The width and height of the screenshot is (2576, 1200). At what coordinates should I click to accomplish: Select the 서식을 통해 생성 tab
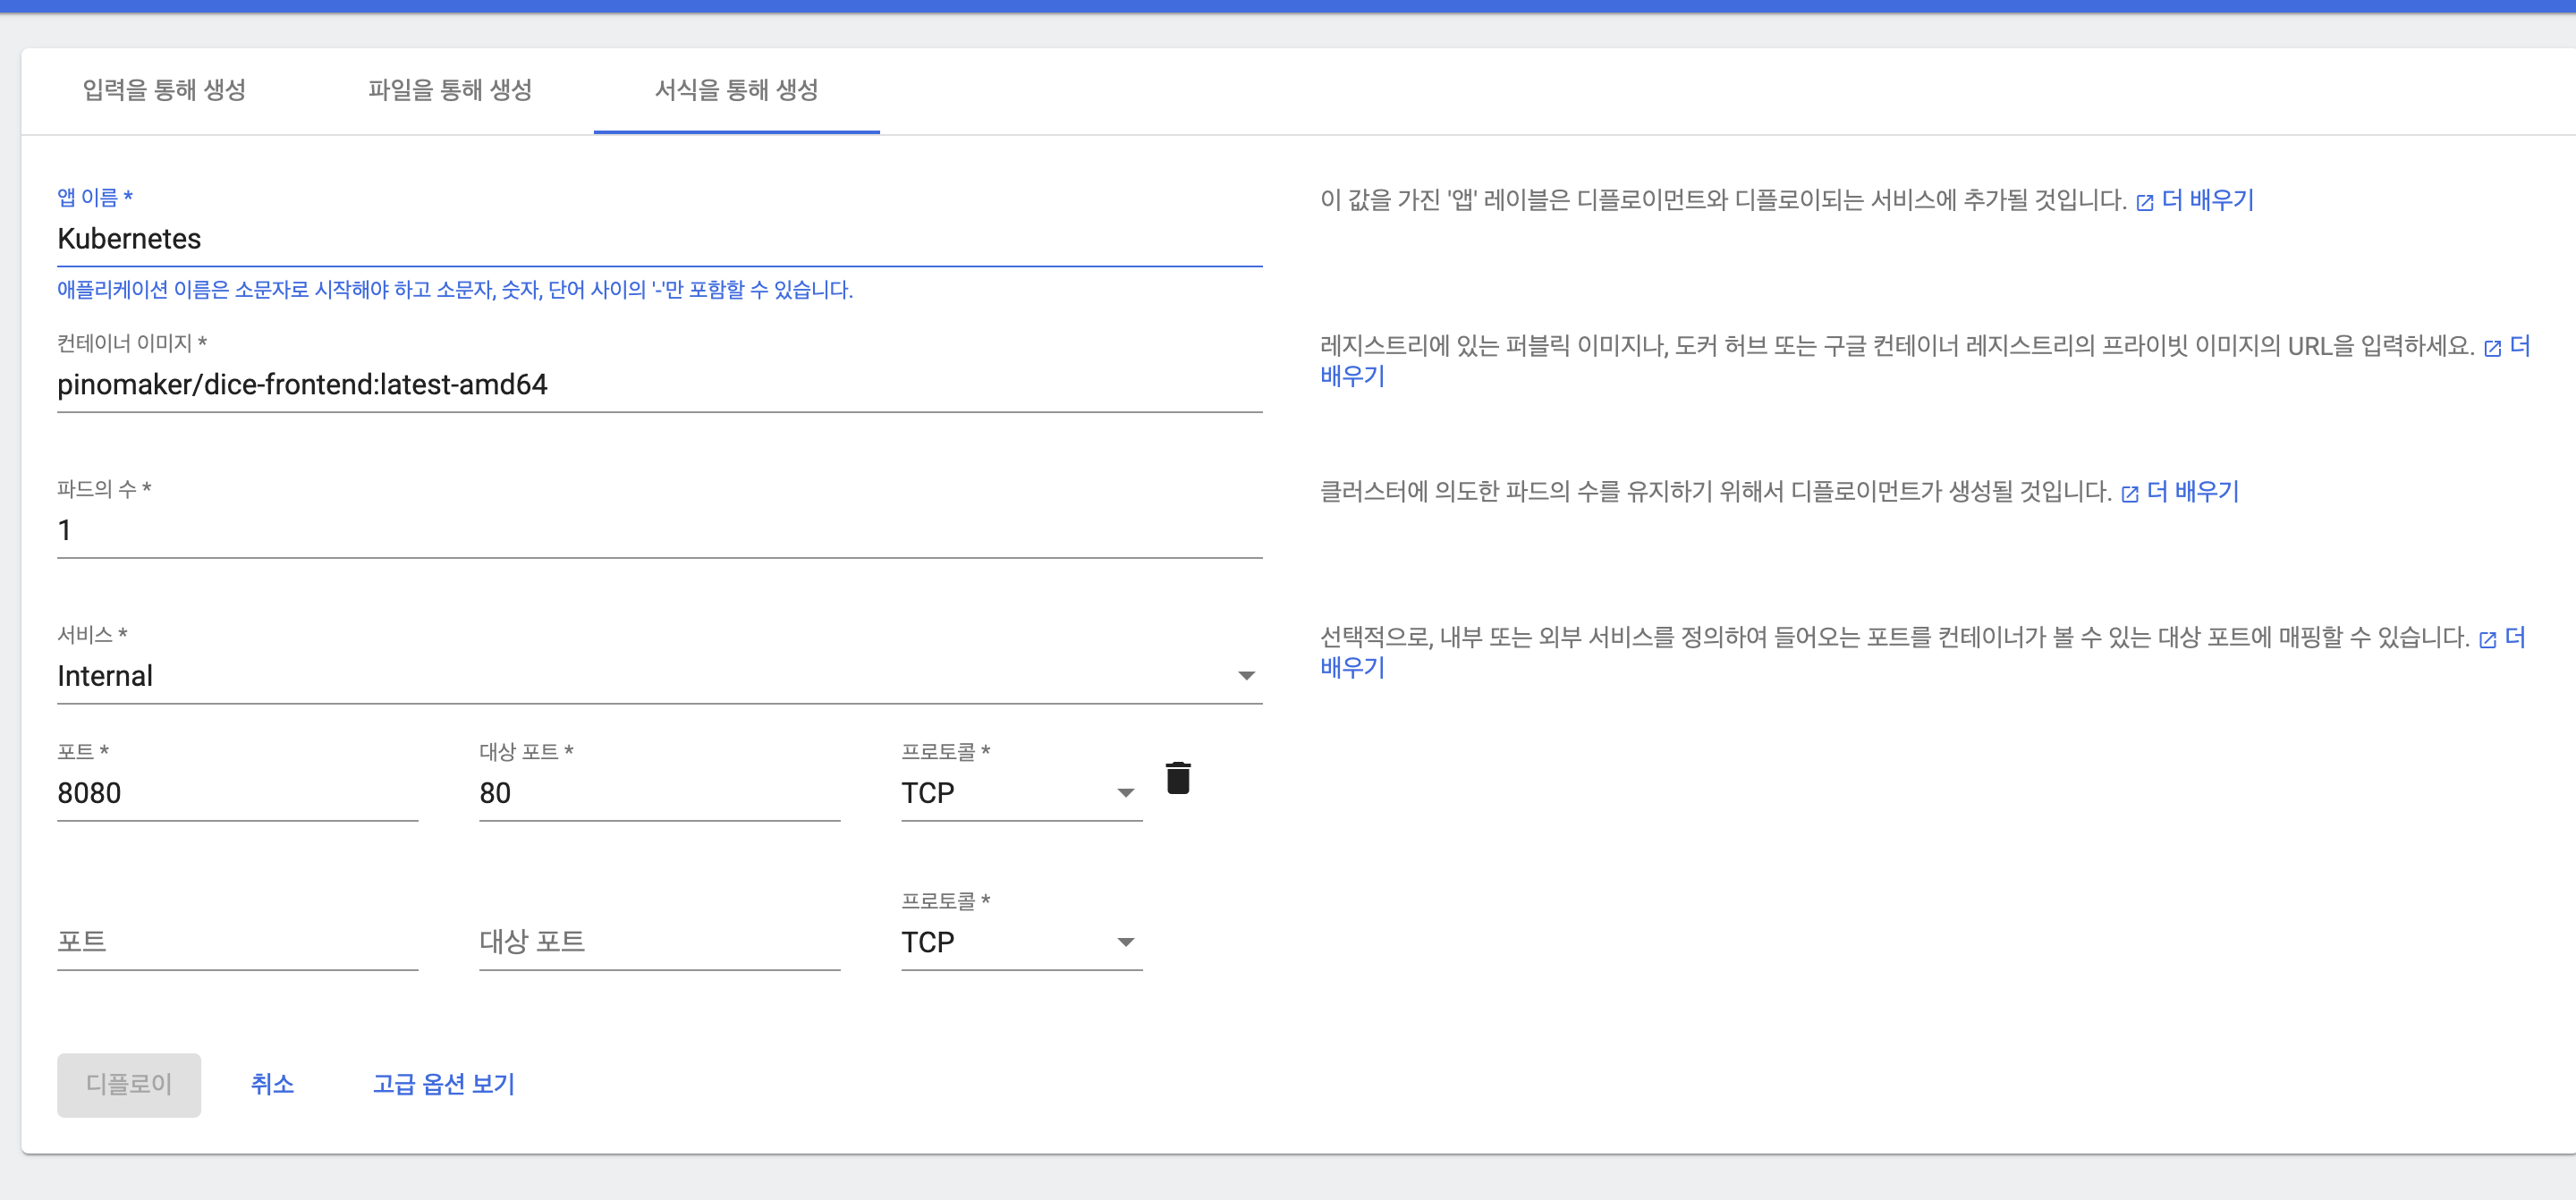pos(736,90)
